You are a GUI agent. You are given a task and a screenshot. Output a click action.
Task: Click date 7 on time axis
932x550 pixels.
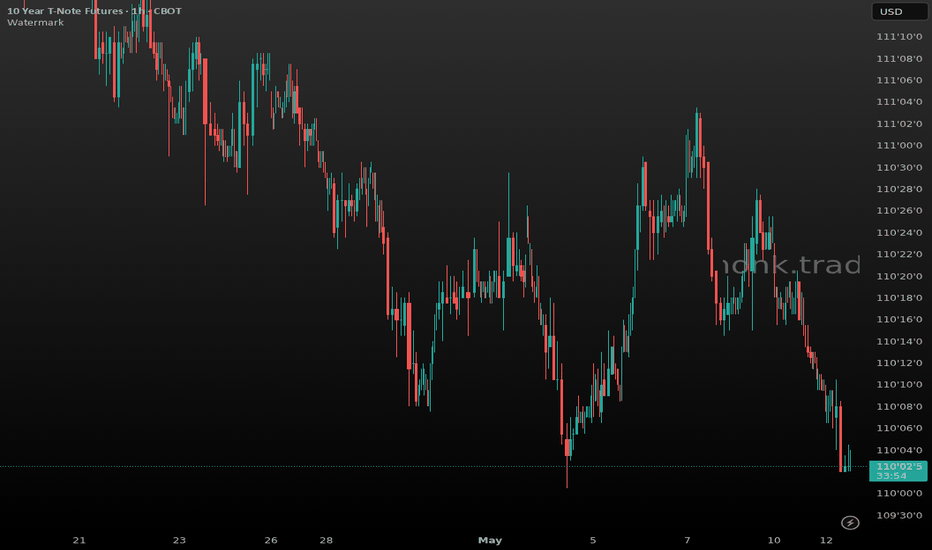(x=687, y=540)
